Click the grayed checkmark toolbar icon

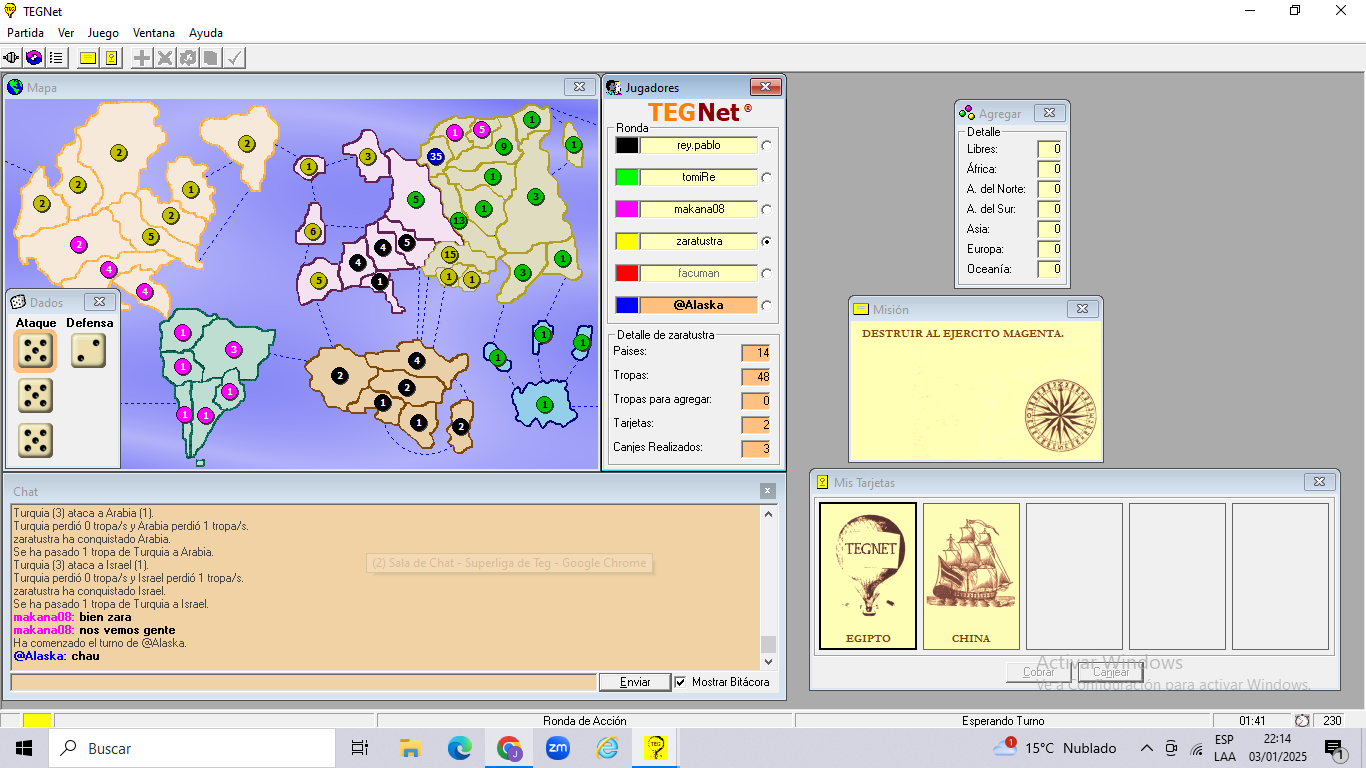(234, 58)
